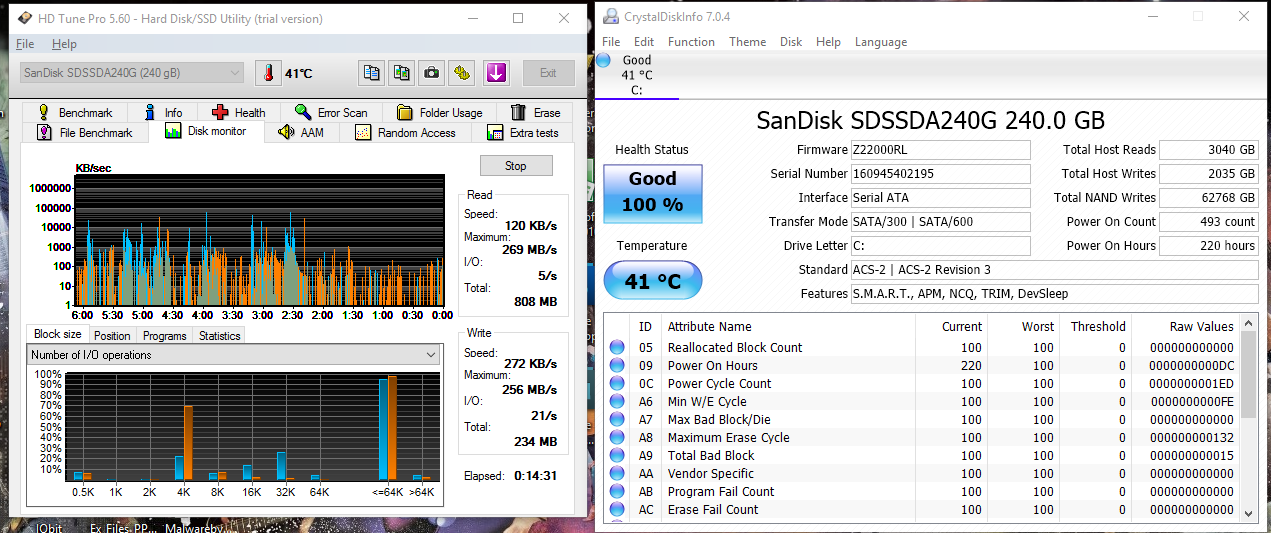1271x533 pixels.
Task: Open the Theme menu in CrystalDiskInfo
Action: click(747, 42)
